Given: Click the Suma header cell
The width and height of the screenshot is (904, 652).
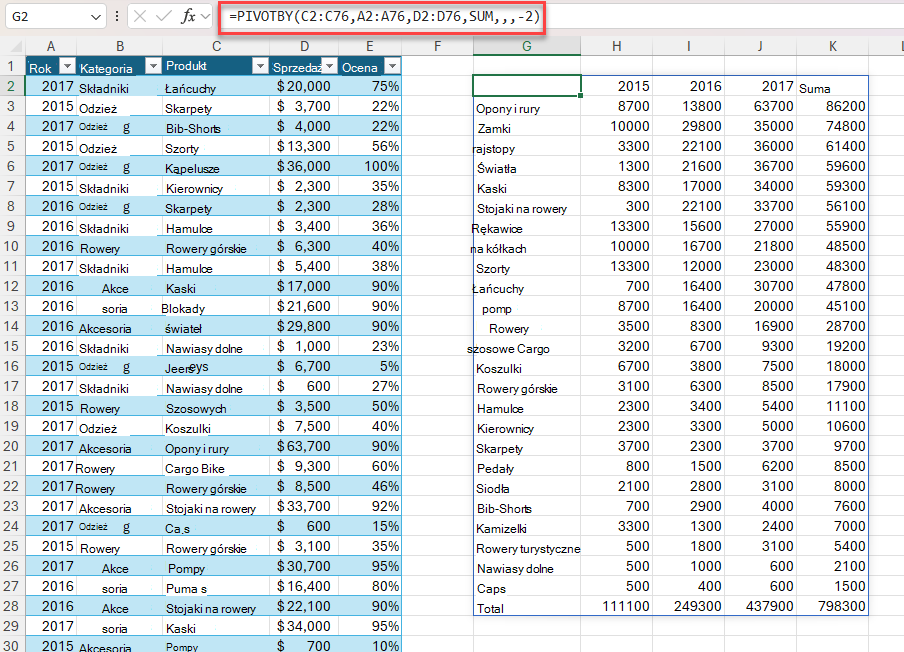Looking at the screenshot, I should 814,89.
